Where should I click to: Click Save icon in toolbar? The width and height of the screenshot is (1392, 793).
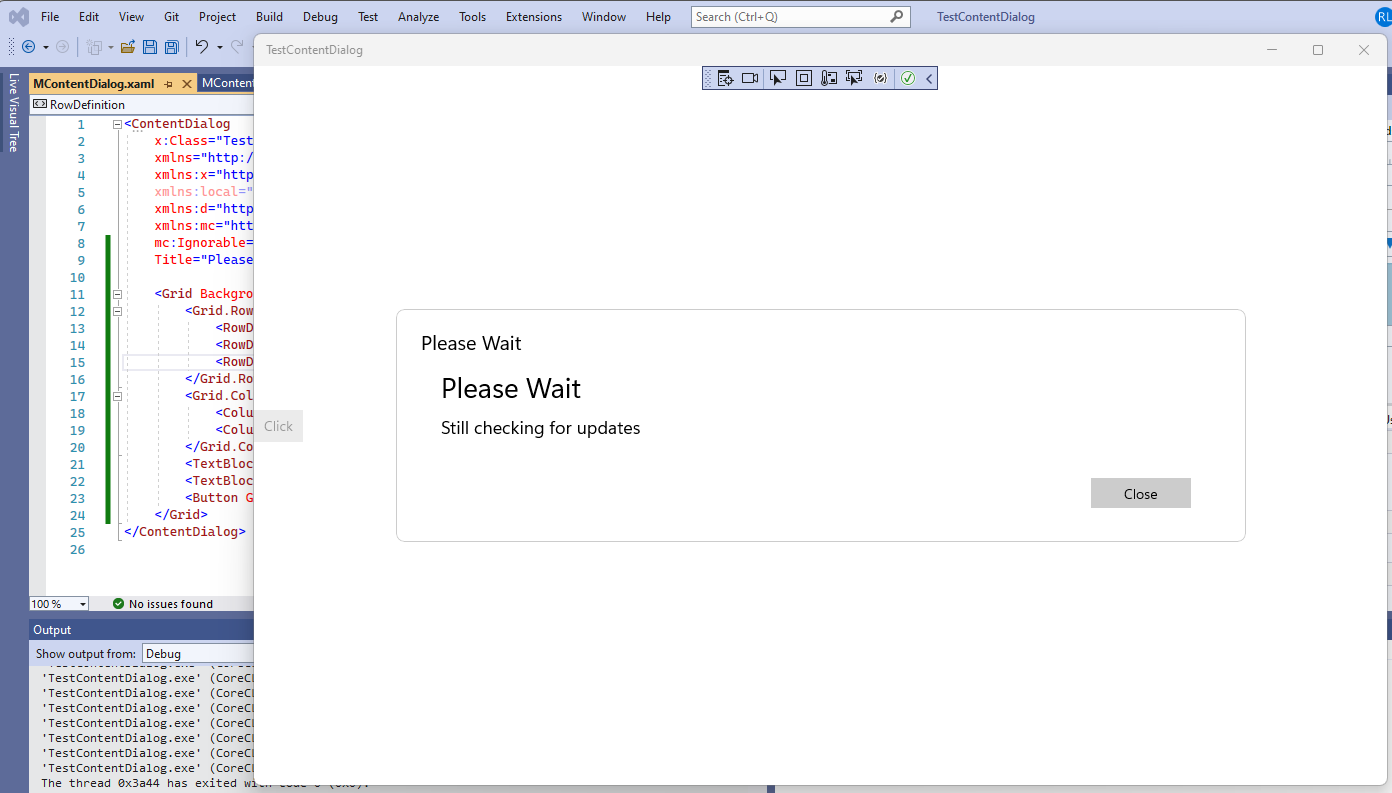150,47
